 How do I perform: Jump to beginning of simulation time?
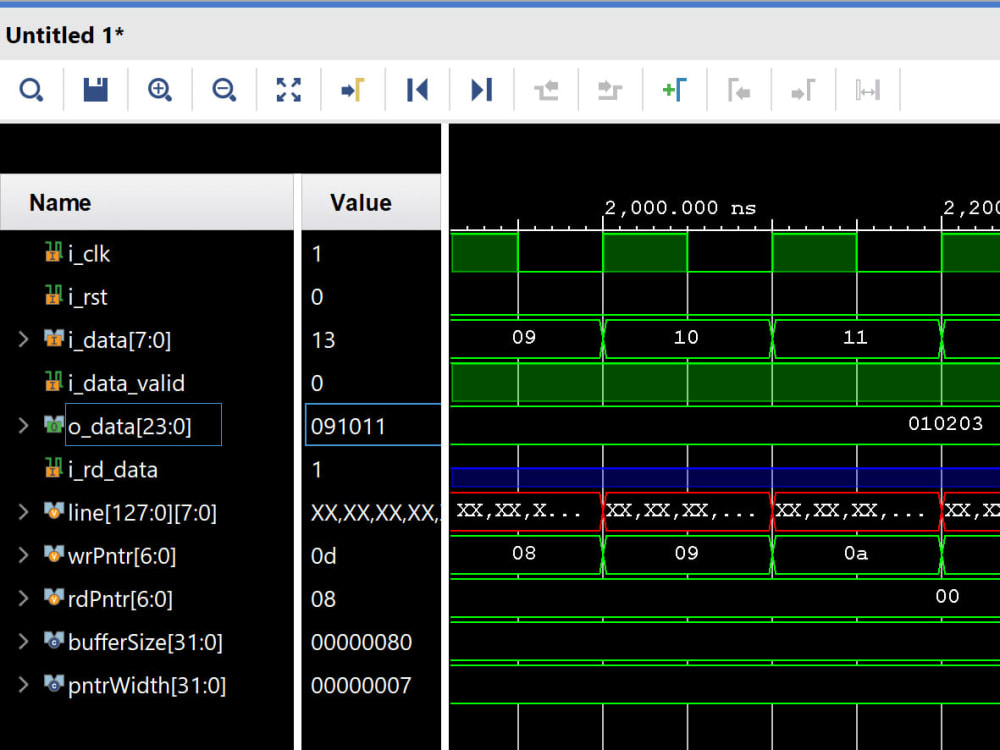click(x=417, y=90)
